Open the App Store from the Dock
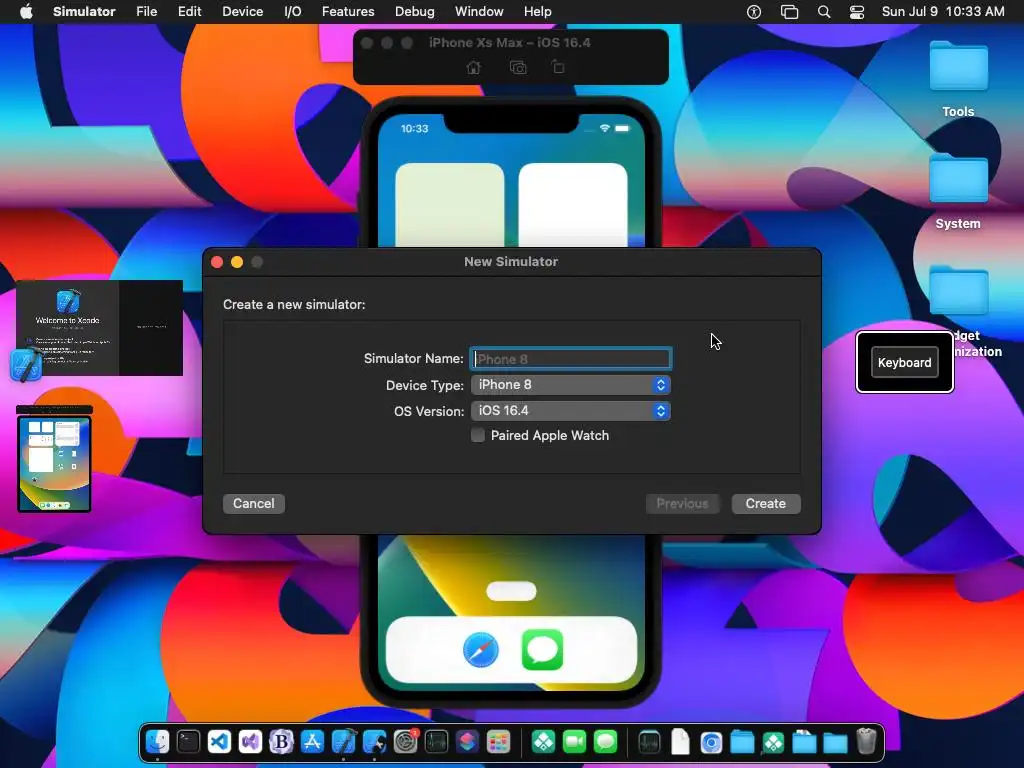Viewport: 1024px width, 768px height. tap(312, 742)
